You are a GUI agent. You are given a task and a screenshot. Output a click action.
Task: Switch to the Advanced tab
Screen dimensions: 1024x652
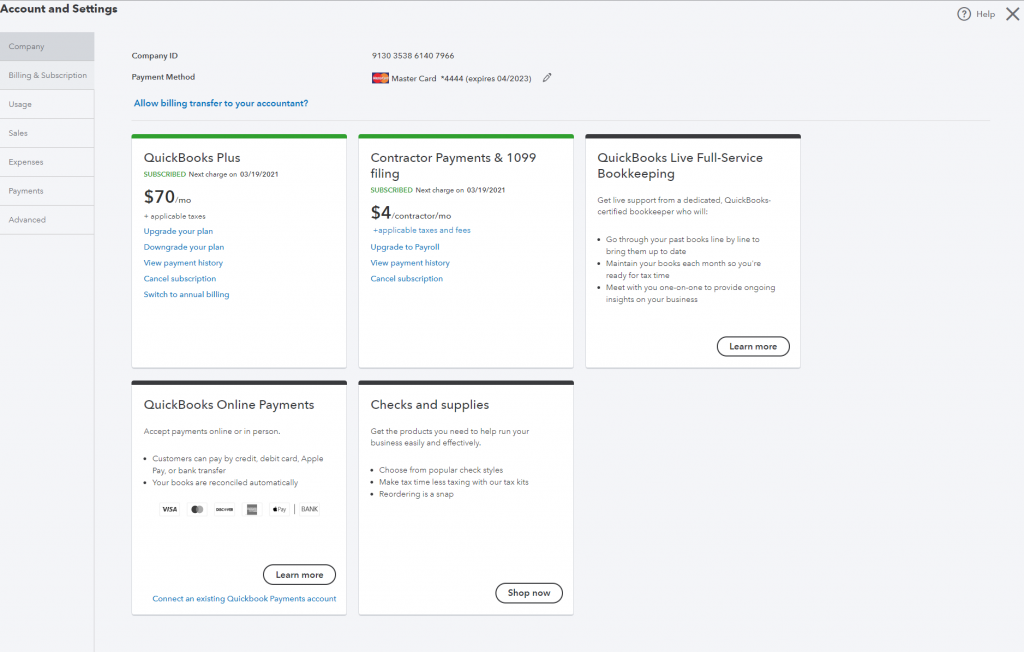tap(47, 220)
